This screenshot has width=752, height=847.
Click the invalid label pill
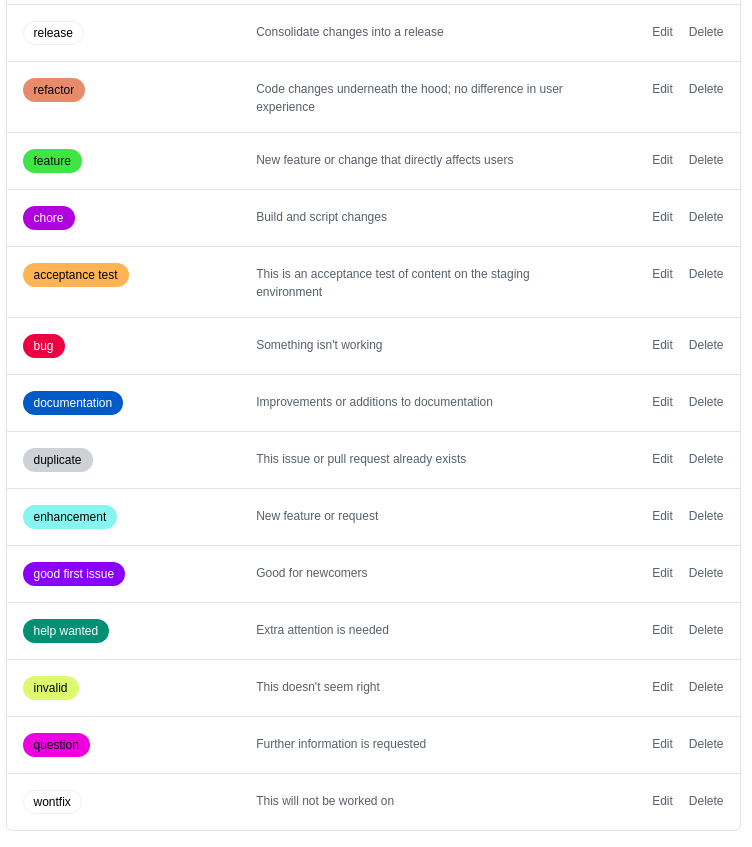pyautogui.click(x=50, y=688)
